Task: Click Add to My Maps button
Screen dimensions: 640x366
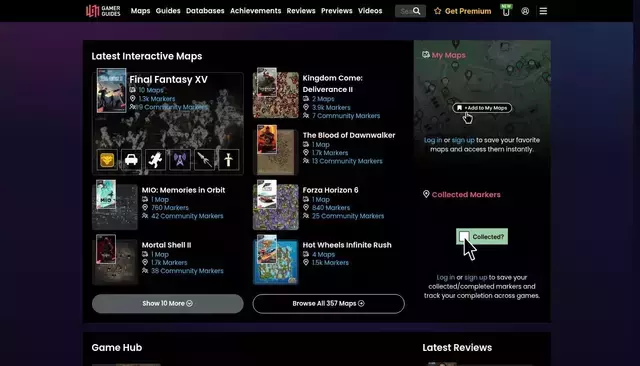Action: tap(482, 108)
